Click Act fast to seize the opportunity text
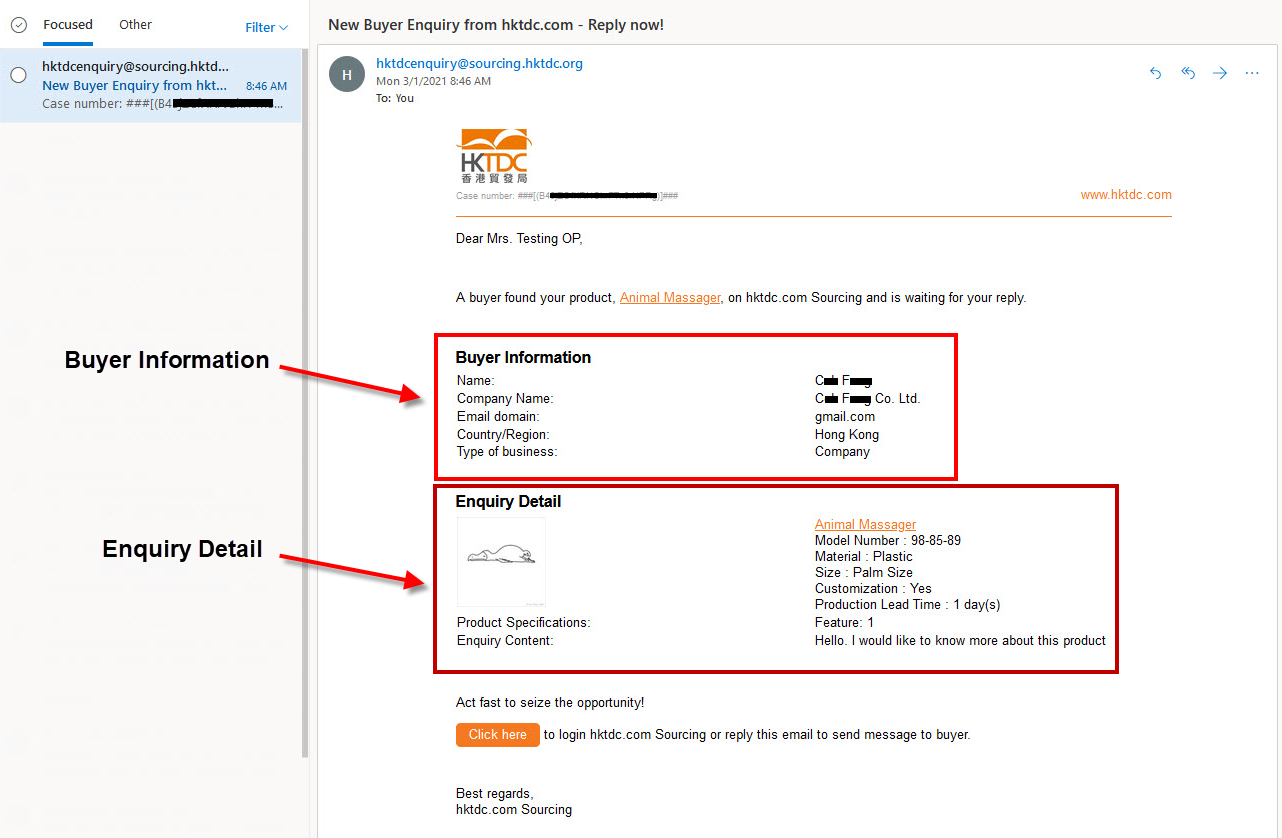The height and width of the screenshot is (838, 1282). coord(550,703)
